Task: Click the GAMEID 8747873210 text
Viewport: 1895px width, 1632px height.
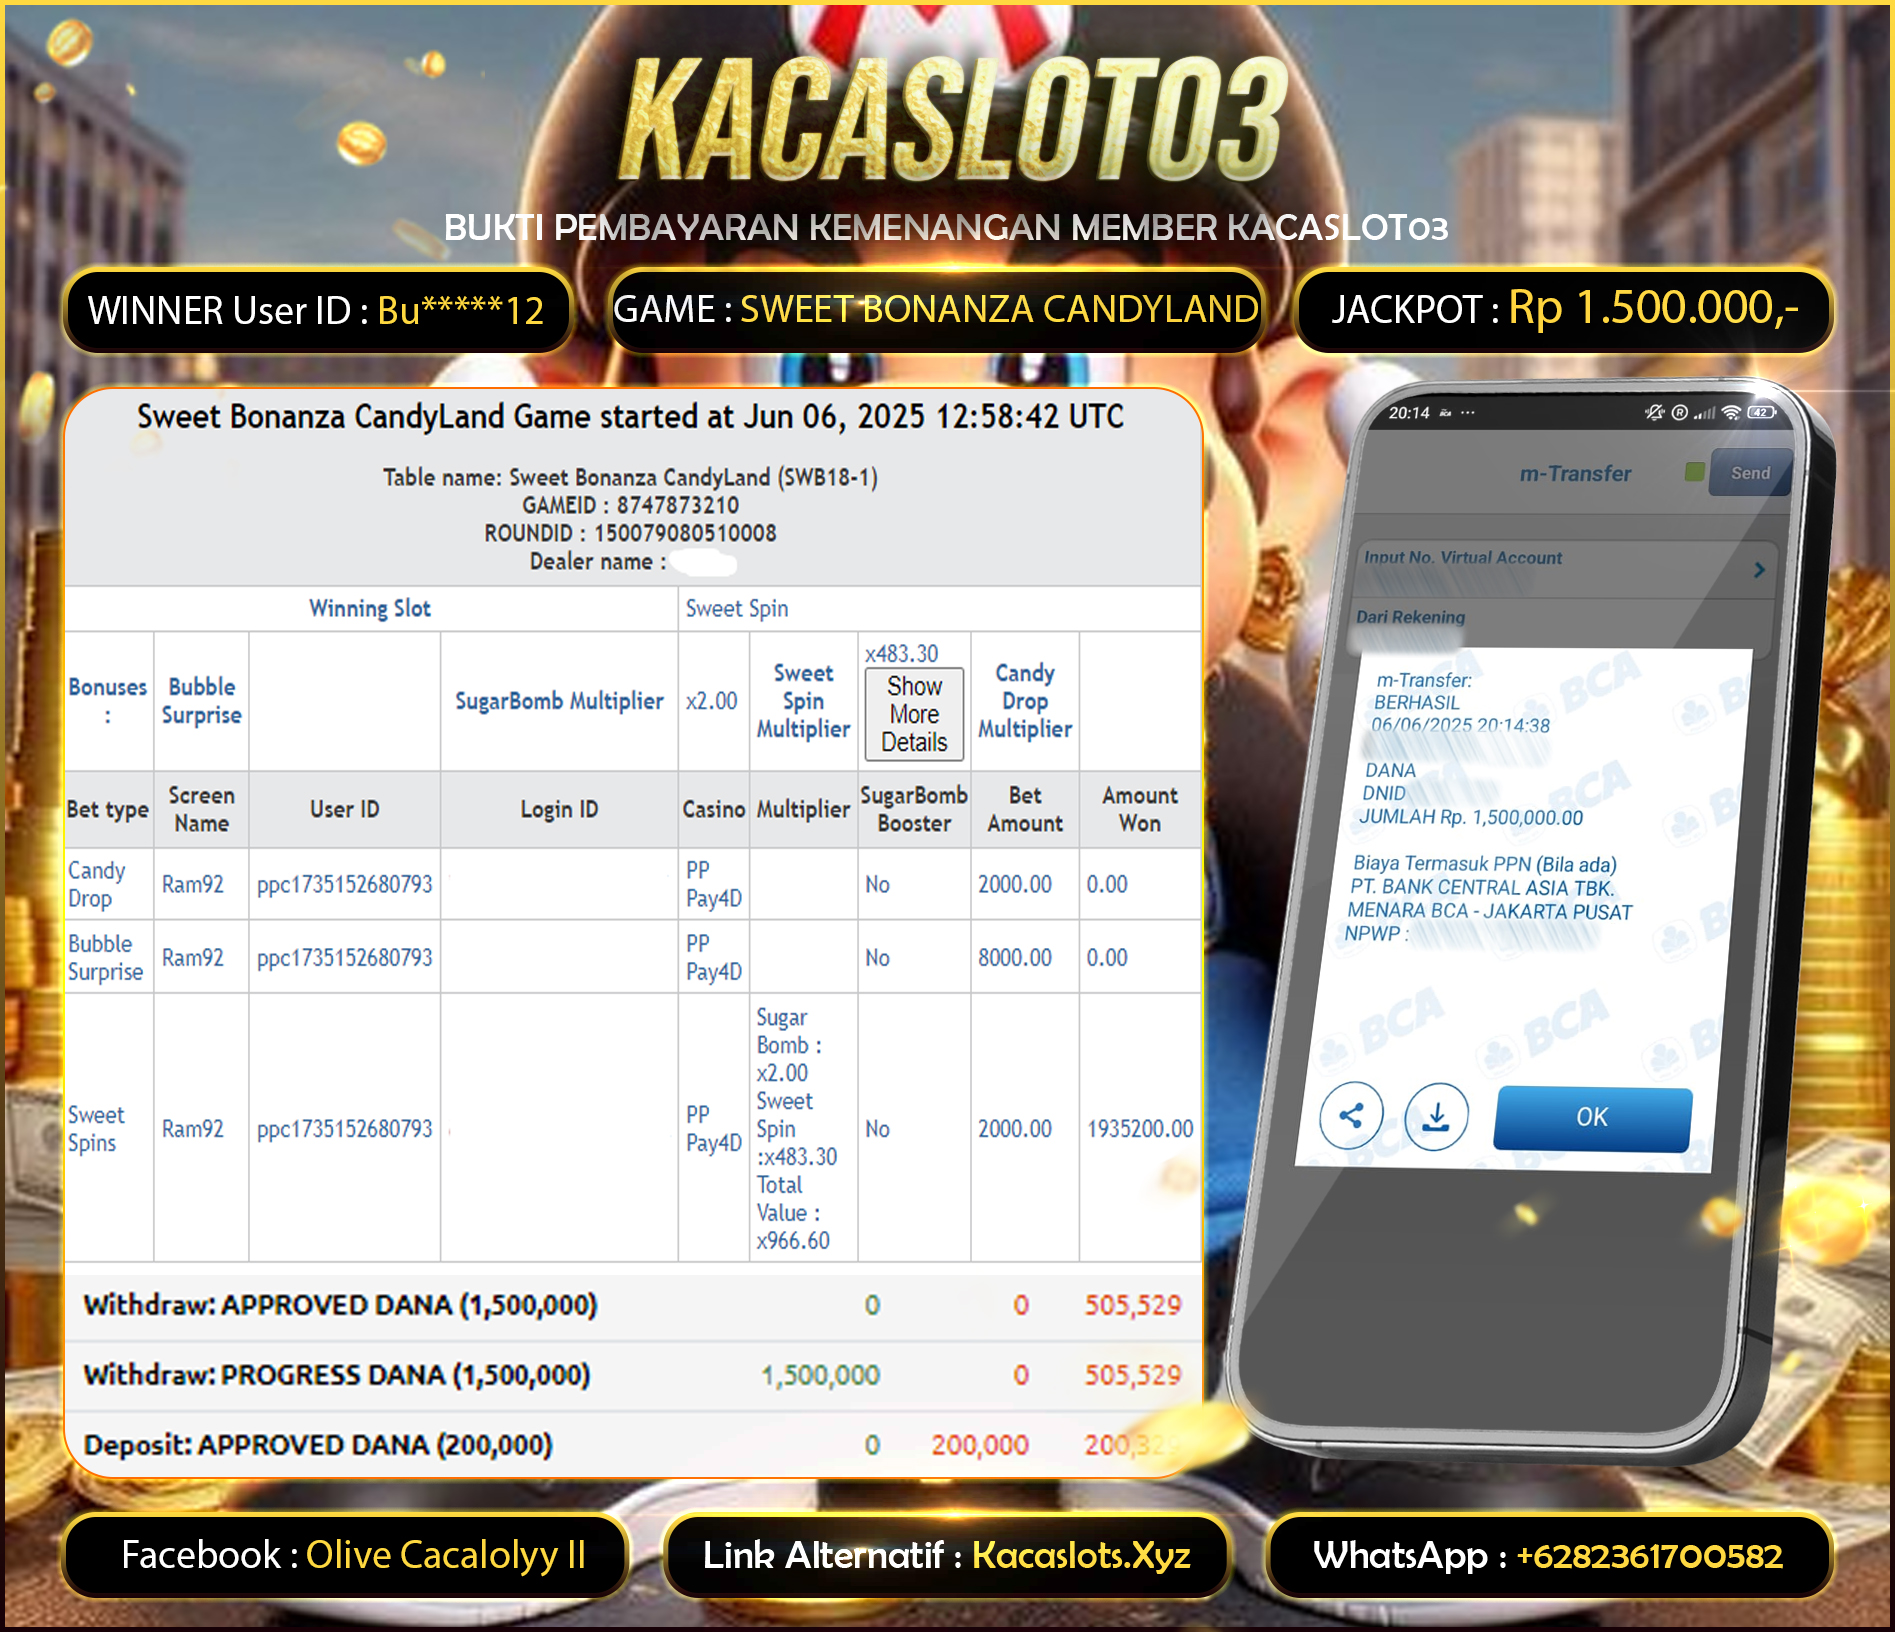Action: click(x=630, y=505)
